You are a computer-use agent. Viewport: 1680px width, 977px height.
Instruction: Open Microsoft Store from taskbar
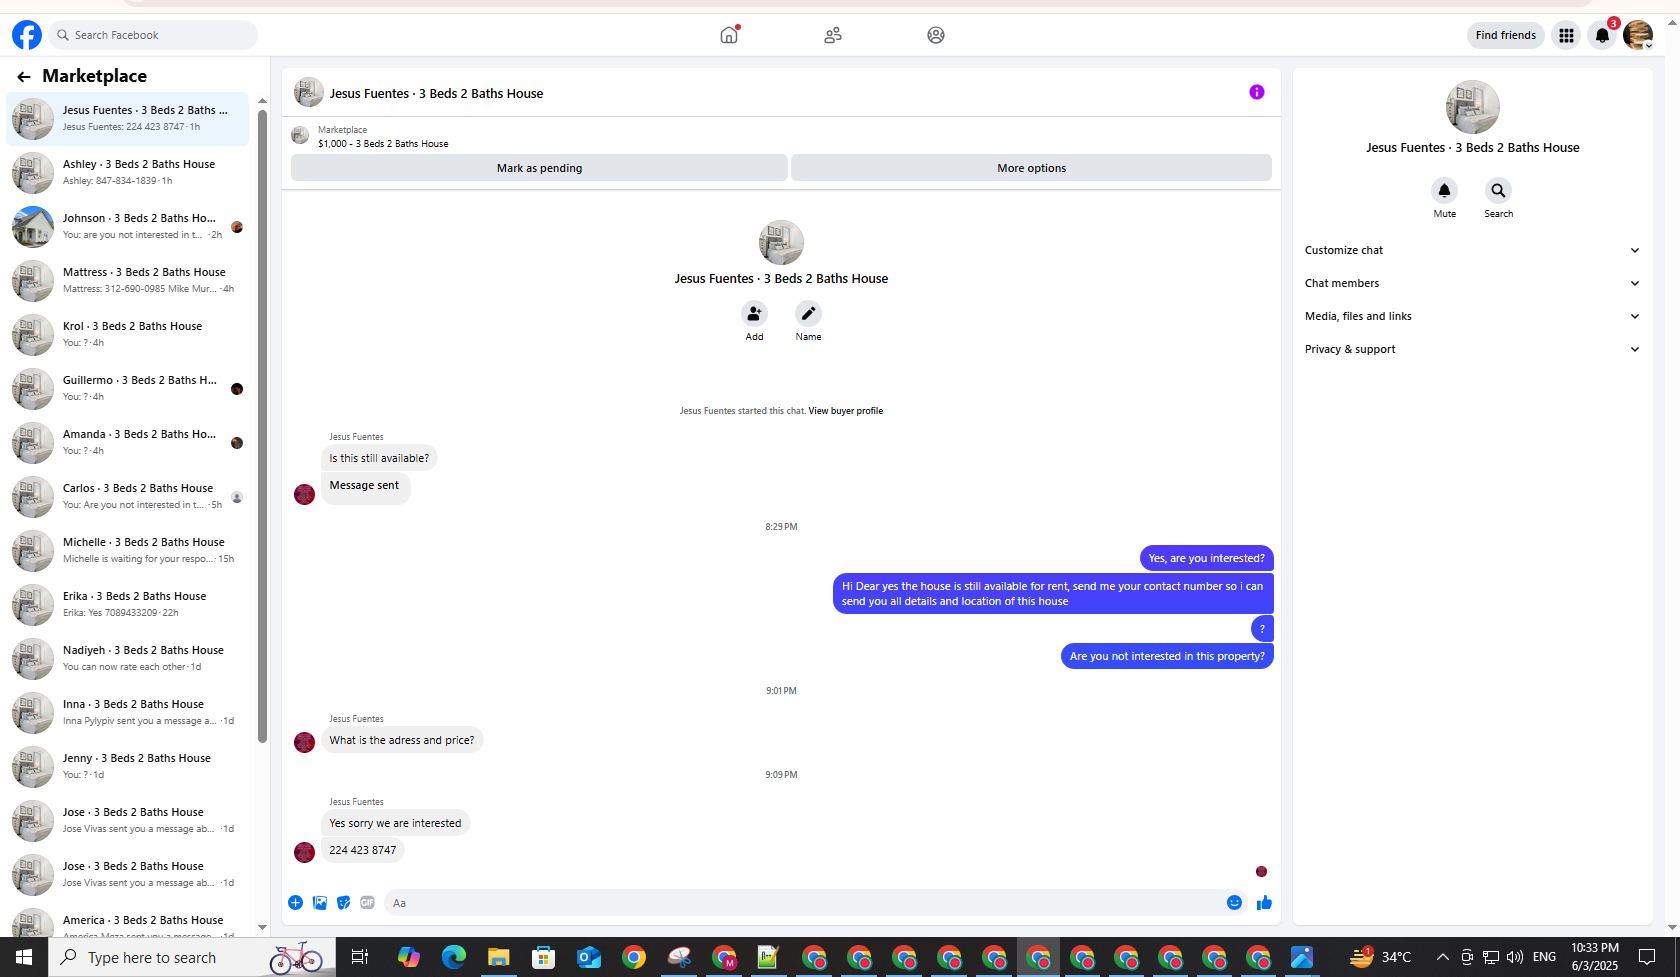544,957
